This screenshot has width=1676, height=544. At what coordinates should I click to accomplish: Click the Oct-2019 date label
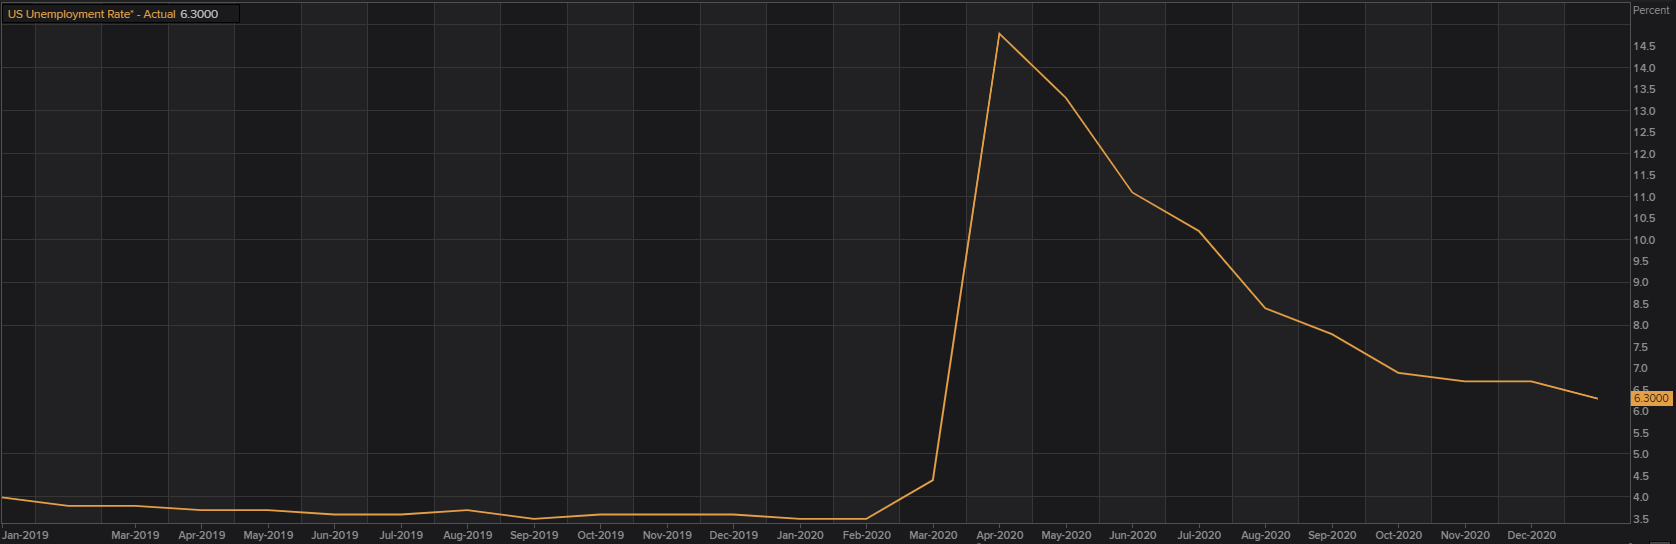click(x=600, y=535)
